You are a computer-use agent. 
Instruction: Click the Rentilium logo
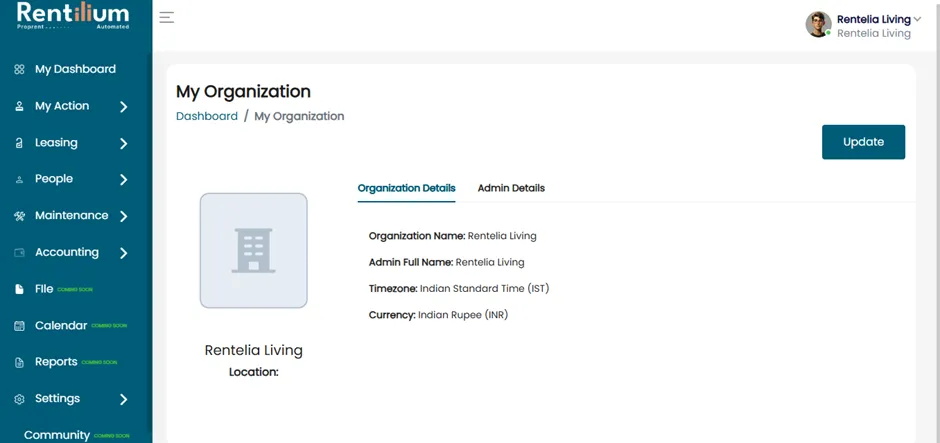[x=73, y=16]
